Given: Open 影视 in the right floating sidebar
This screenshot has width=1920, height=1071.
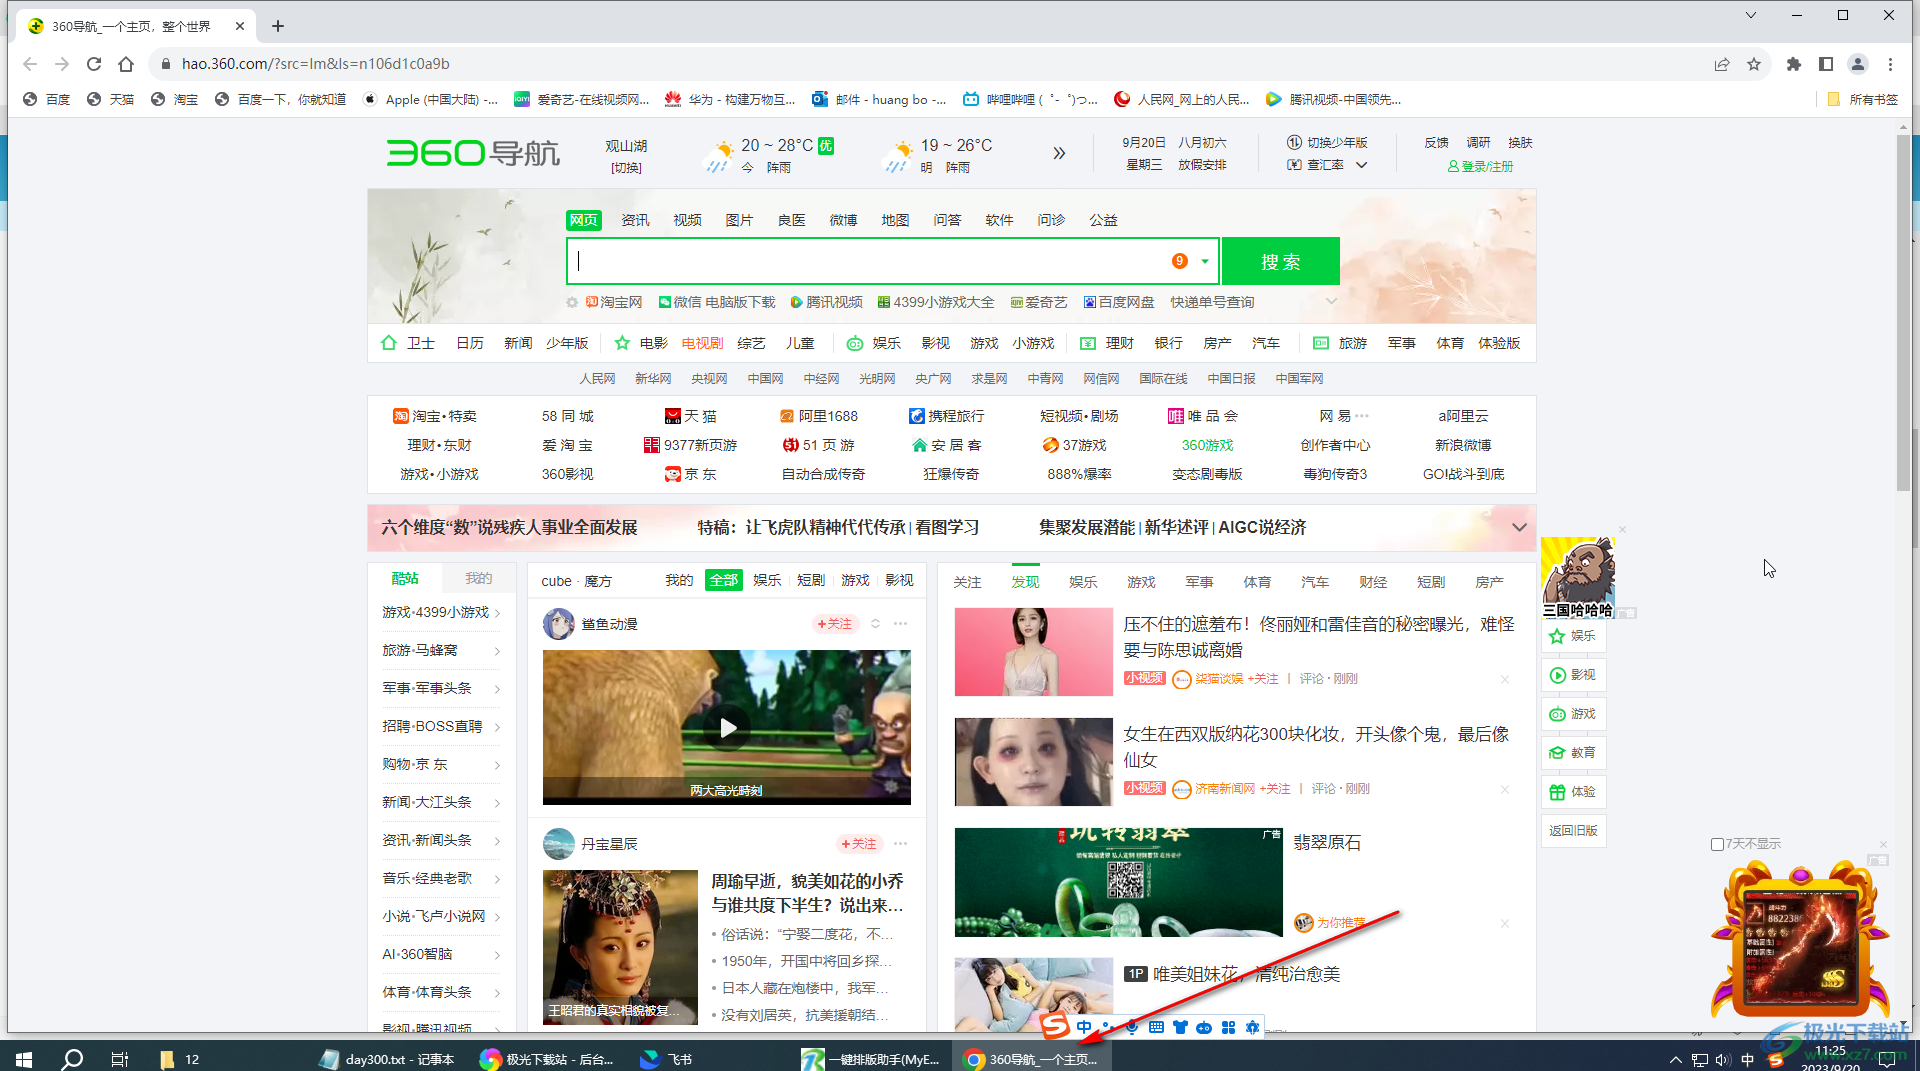Looking at the screenshot, I should pyautogui.click(x=1574, y=675).
